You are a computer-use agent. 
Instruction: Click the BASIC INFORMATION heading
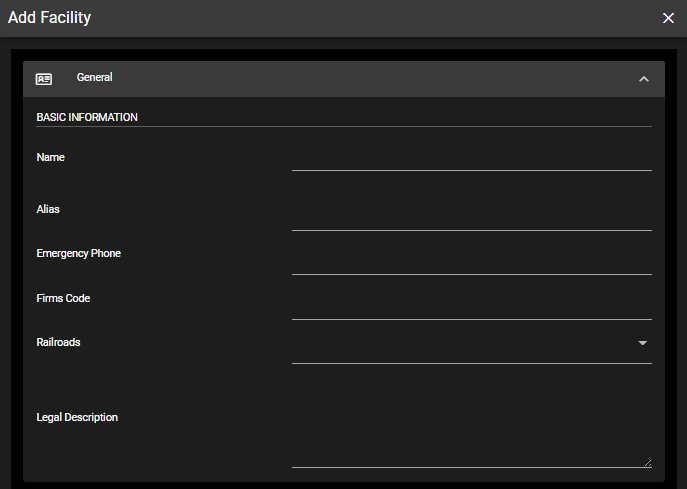tap(87, 117)
